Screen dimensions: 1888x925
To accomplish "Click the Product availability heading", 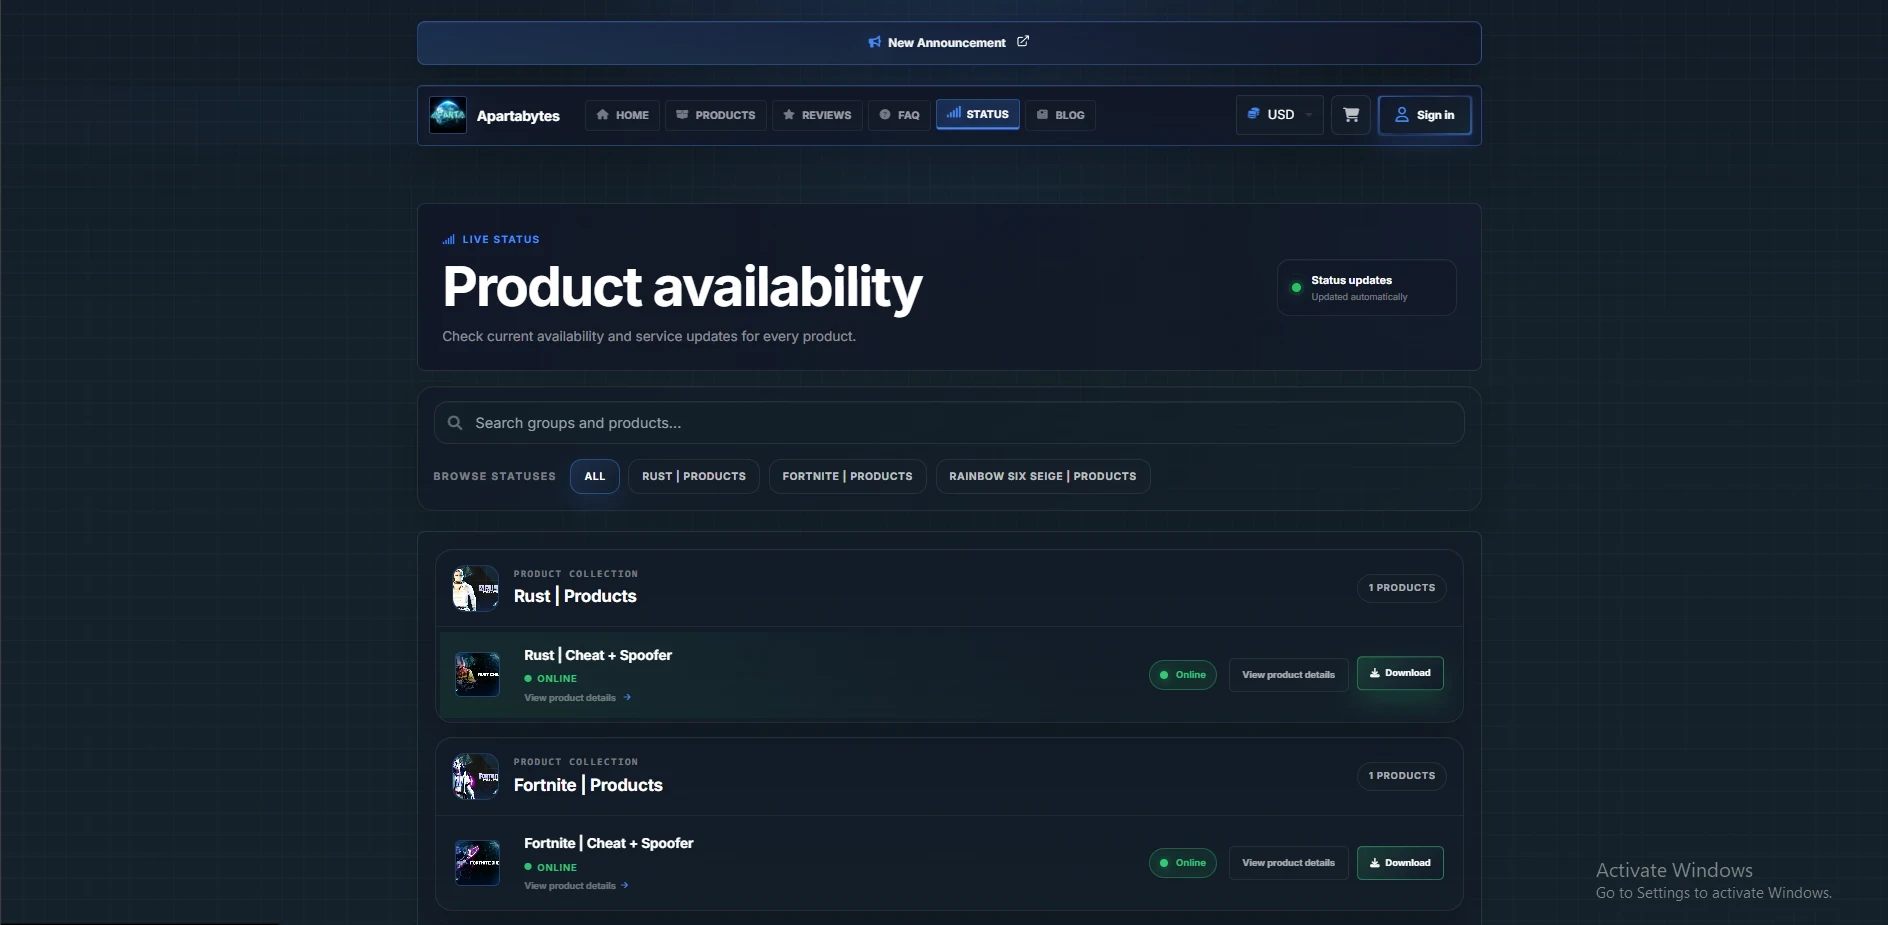I will (x=682, y=288).
